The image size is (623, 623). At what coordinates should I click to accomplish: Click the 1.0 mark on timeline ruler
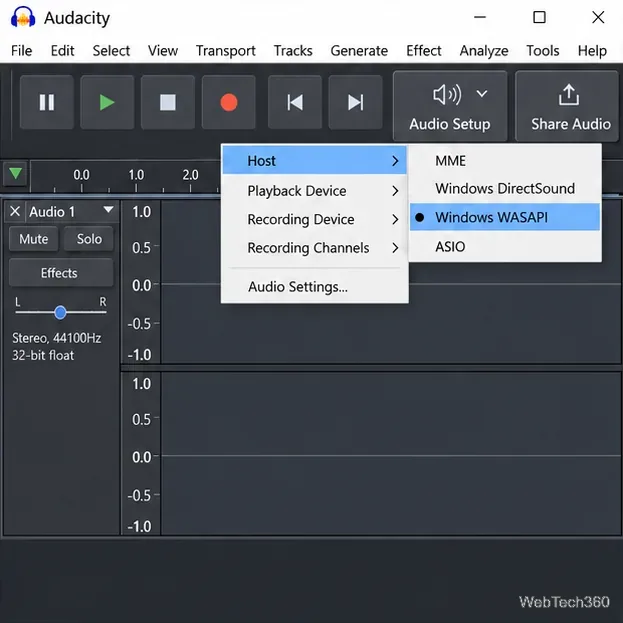(136, 175)
